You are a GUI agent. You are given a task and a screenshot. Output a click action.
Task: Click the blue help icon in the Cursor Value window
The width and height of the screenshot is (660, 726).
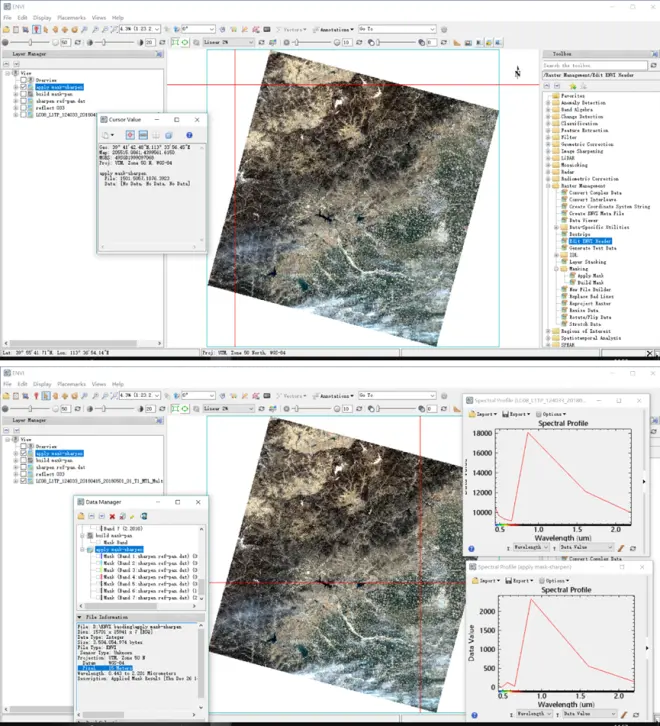click(189, 135)
